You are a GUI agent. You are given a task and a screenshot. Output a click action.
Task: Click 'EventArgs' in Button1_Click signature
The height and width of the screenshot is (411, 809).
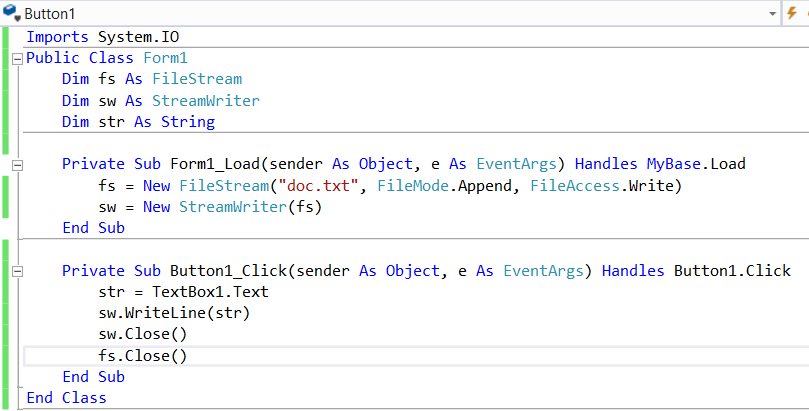[x=543, y=271]
